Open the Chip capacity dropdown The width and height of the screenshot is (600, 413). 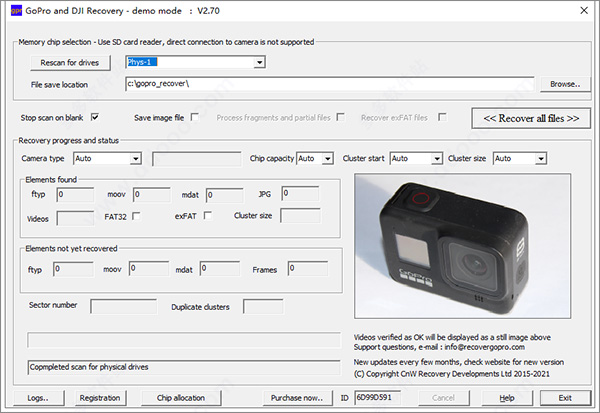pyautogui.click(x=326, y=158)
